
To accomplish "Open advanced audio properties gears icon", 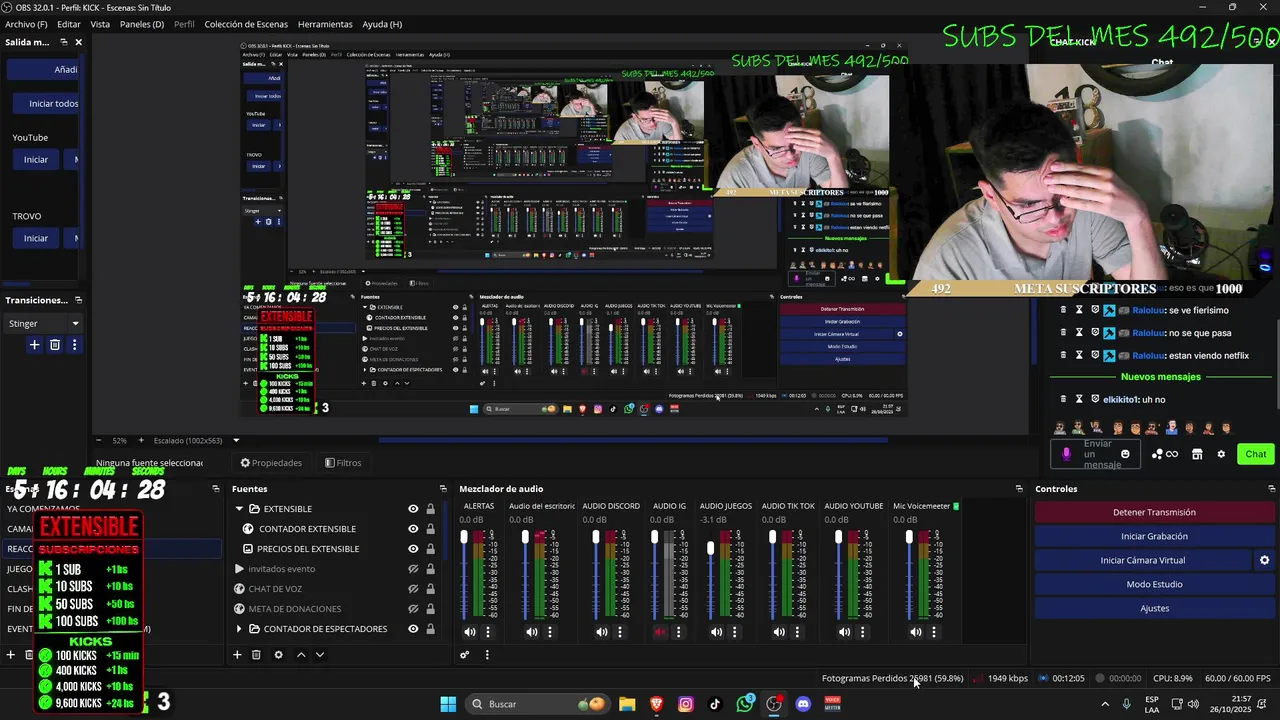I will tap(465, 655).
